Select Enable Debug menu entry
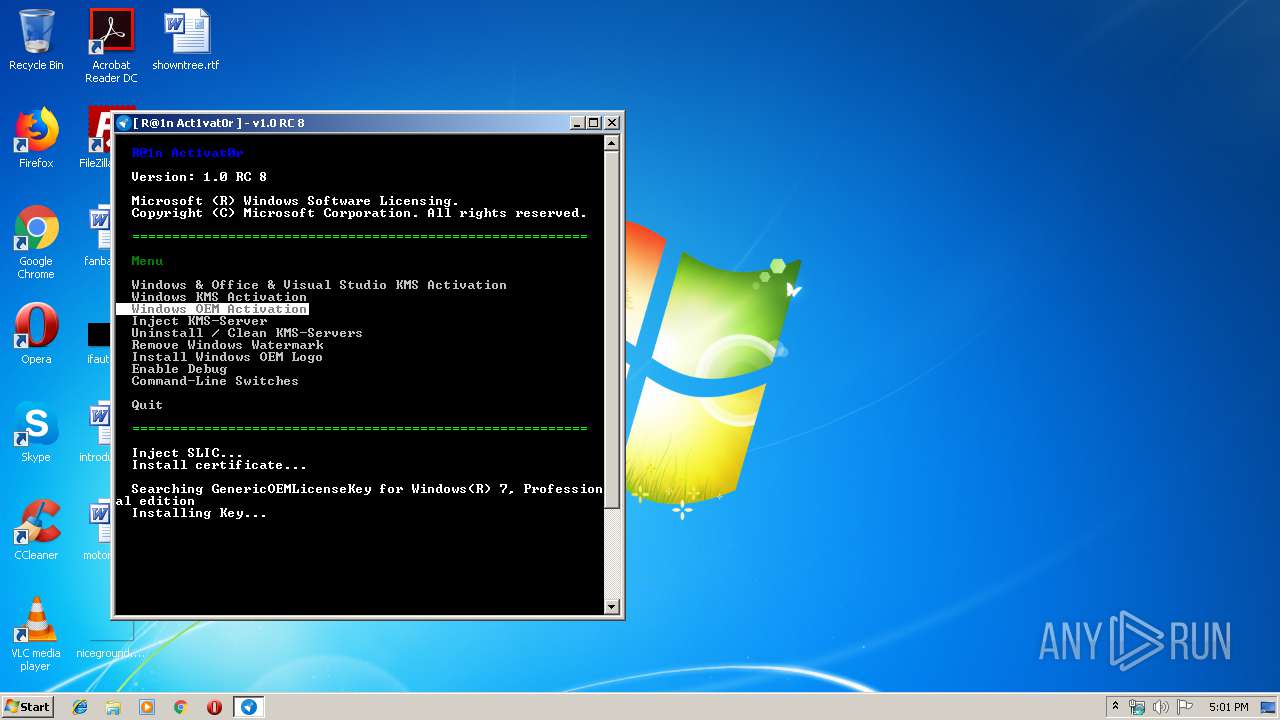The image size is (1280, 720). pos(179,369)
